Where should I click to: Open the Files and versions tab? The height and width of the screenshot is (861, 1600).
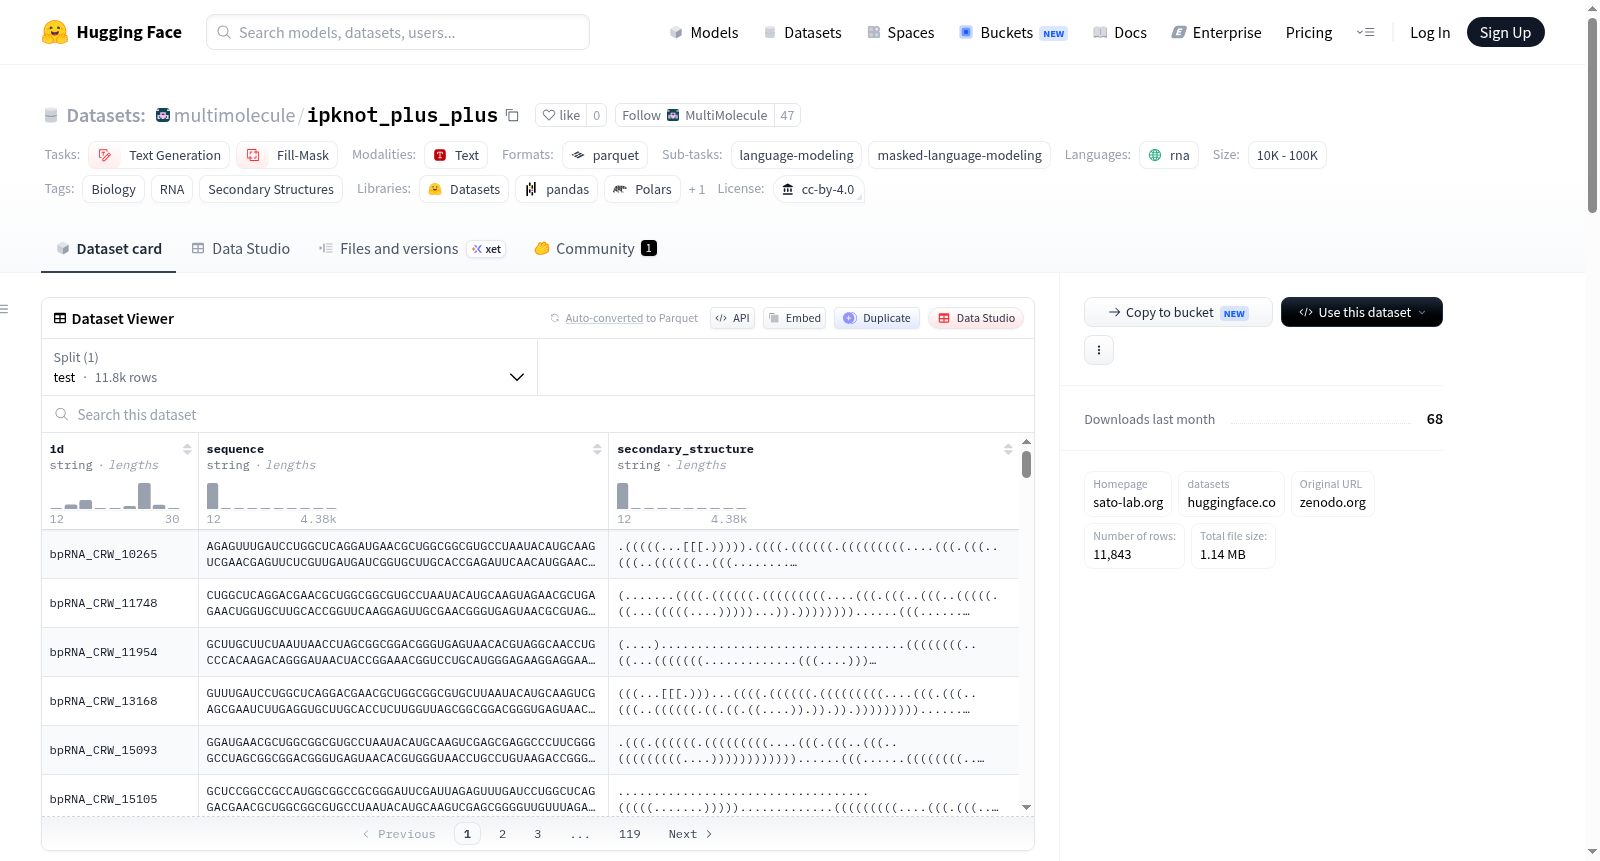pyautogui.click(x=412, y=248)
